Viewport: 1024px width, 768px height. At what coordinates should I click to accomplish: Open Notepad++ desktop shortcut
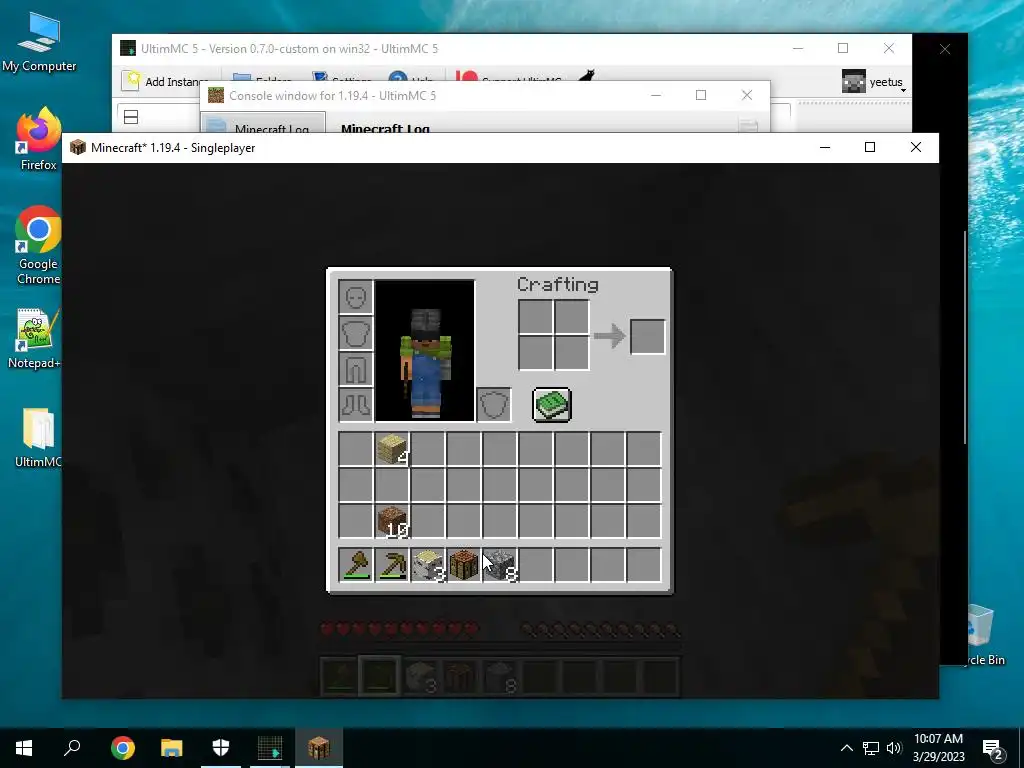(x=35, y=338)
